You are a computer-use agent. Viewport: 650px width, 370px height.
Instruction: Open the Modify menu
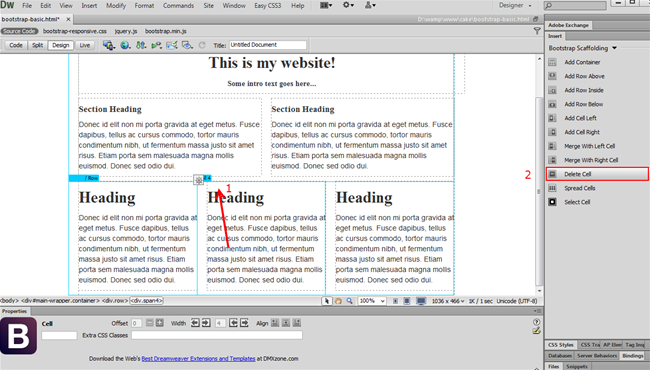116,5
